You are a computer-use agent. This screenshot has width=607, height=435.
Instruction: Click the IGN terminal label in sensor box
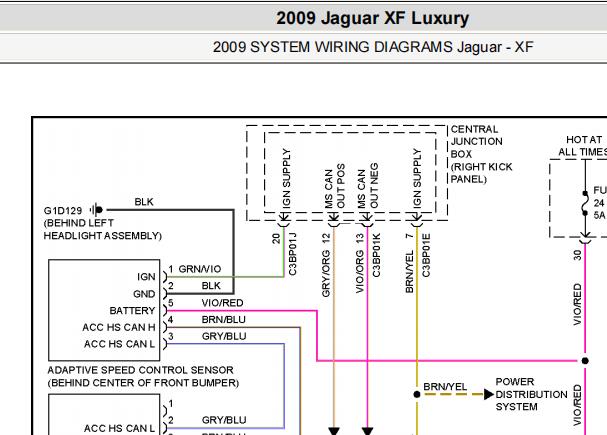[146, 277]
